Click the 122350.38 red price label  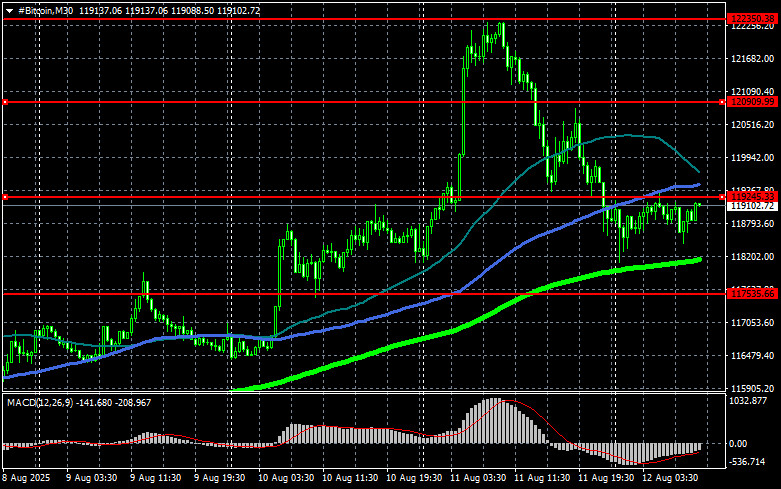[752, 19]
